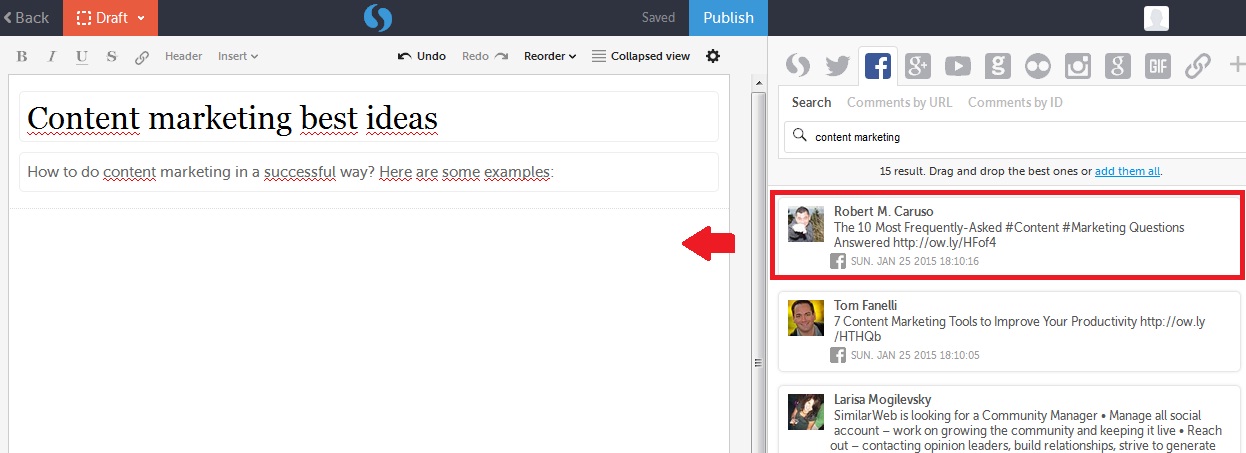
Task: Toggle strikethrough formatting
Action: coord(112,56)
